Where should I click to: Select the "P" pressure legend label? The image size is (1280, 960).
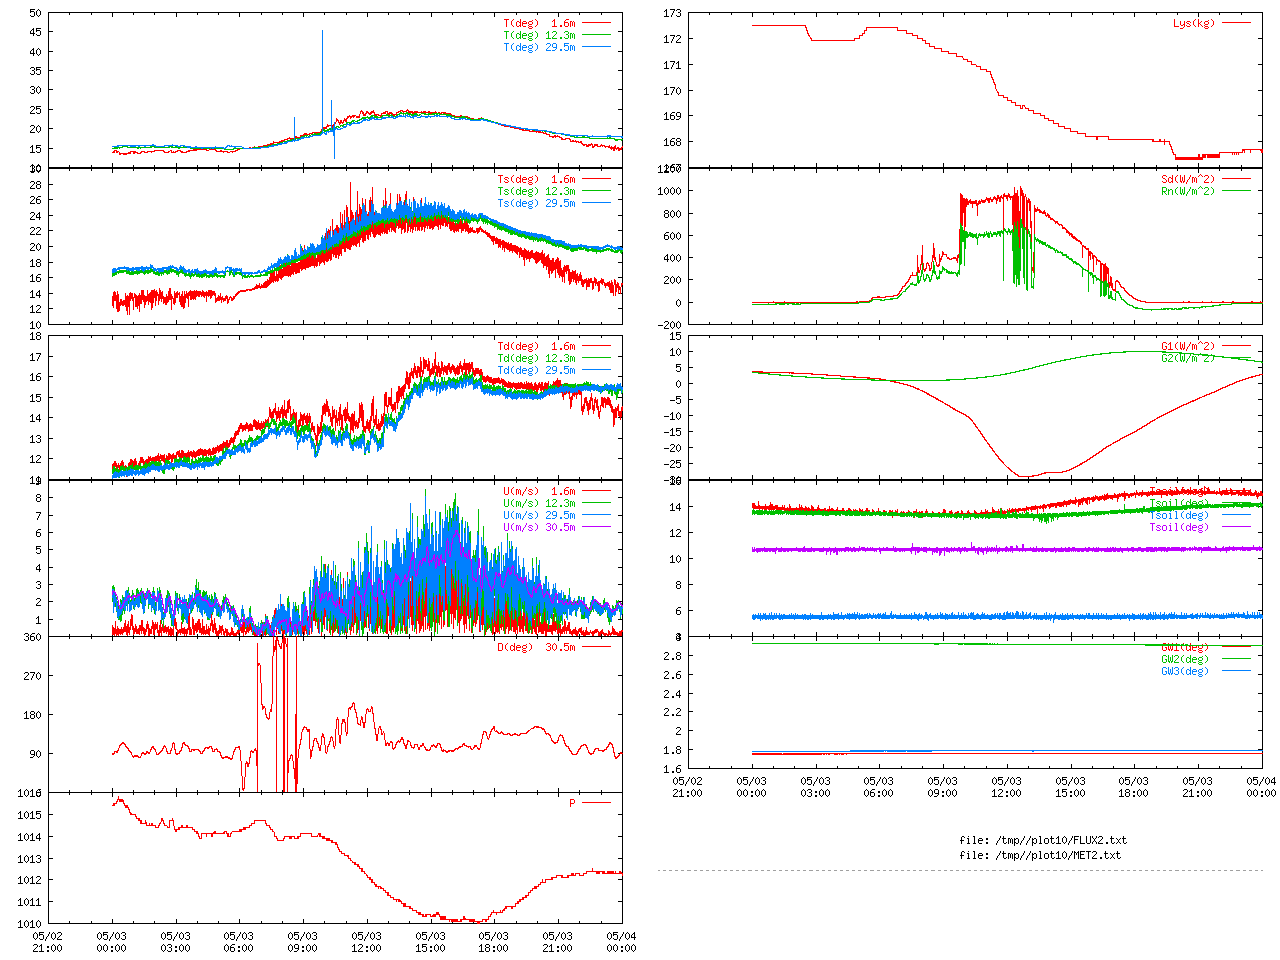pos(572,803)
